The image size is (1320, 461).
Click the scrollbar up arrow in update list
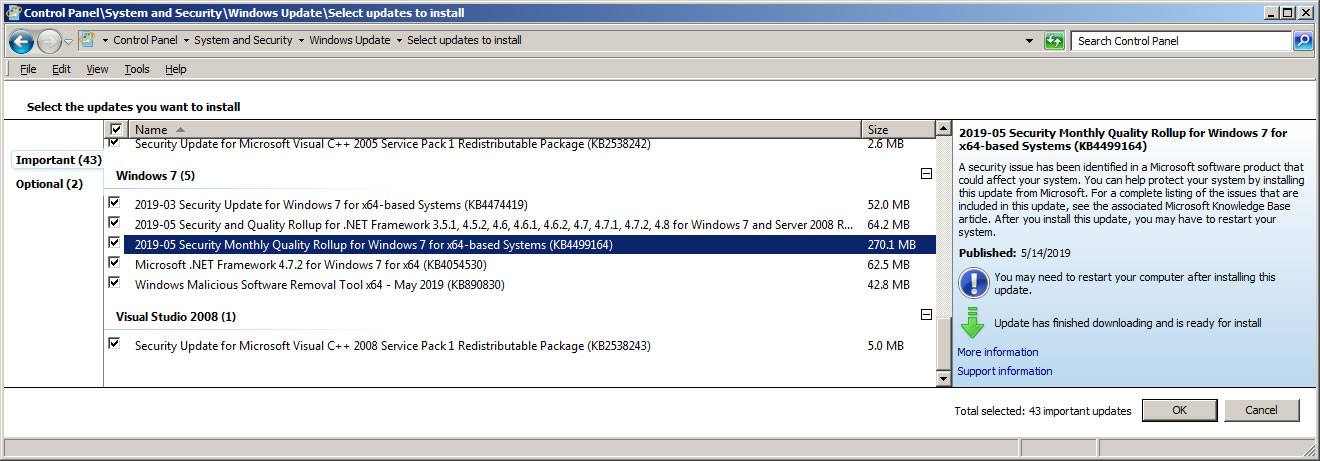[943, 129]
